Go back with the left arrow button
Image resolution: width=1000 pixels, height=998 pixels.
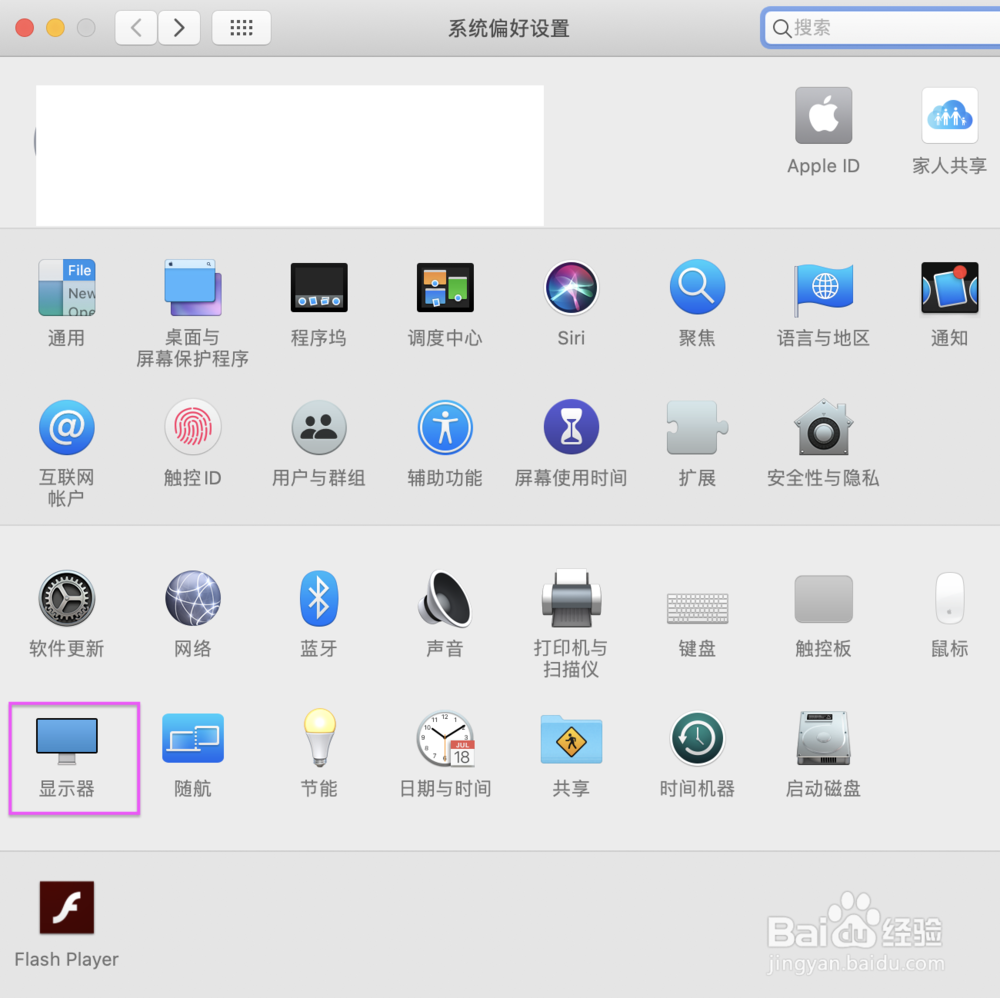point(136,27)
